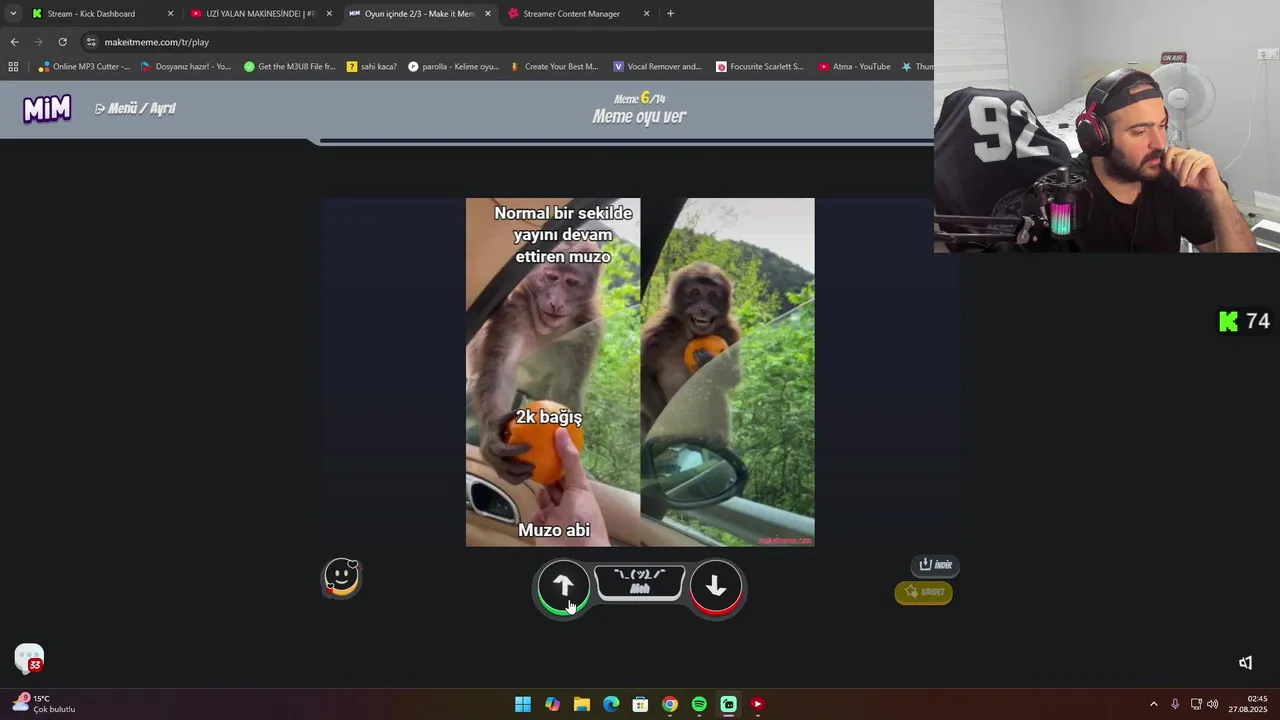Launch Copilot from the taskbar

pyautogui.click(x=552, y=704)
